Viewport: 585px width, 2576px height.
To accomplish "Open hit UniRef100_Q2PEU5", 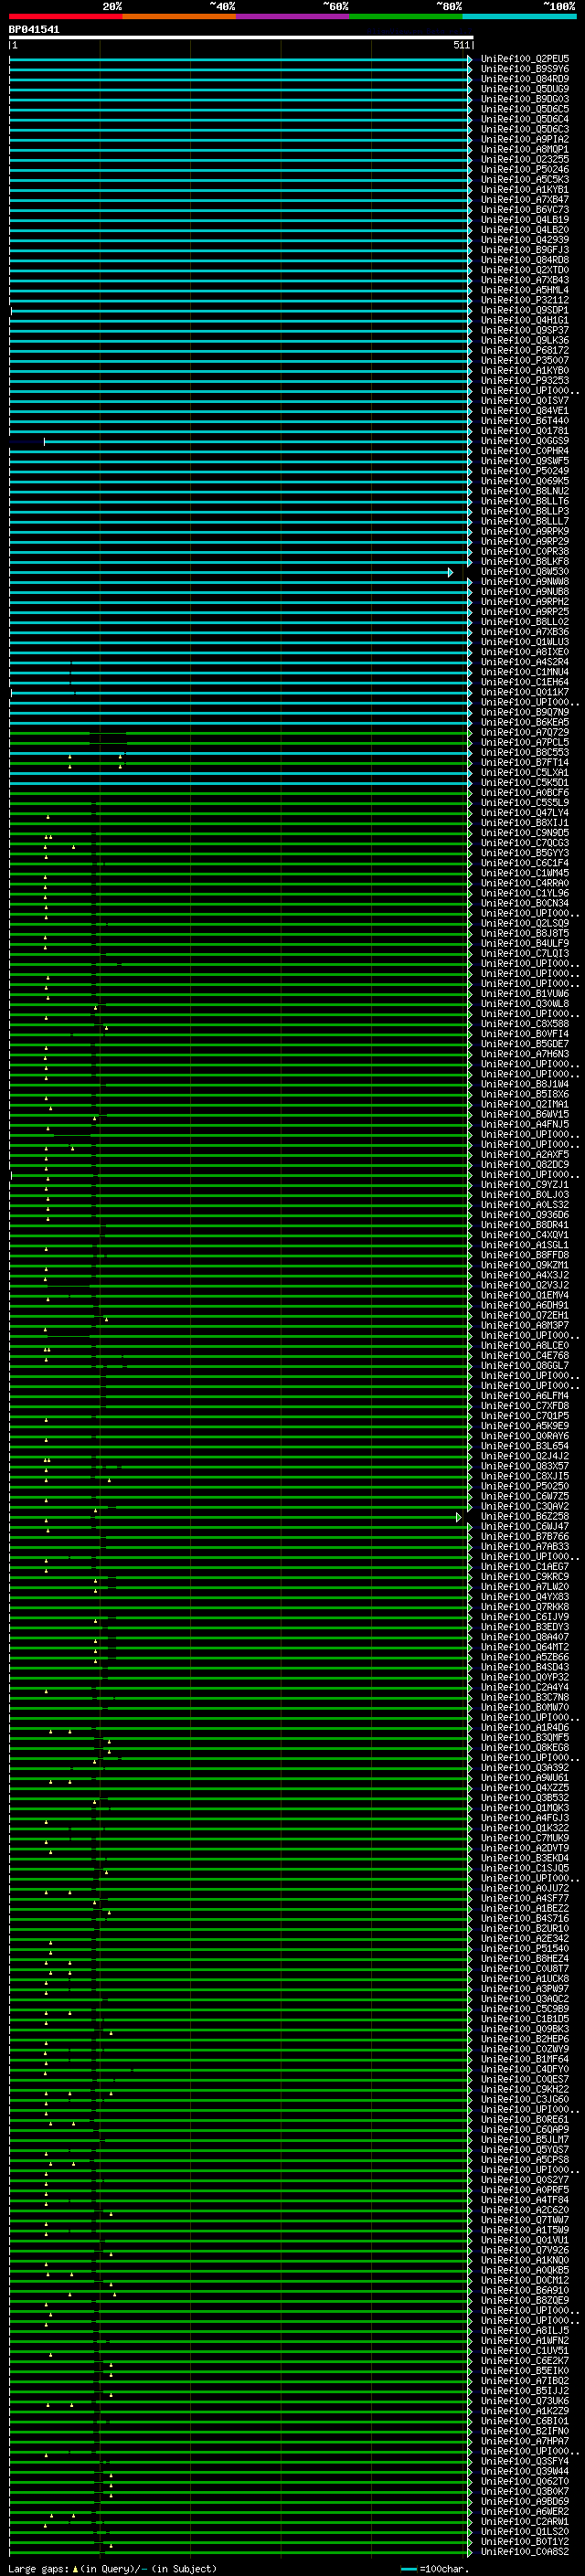I will 525,59.
